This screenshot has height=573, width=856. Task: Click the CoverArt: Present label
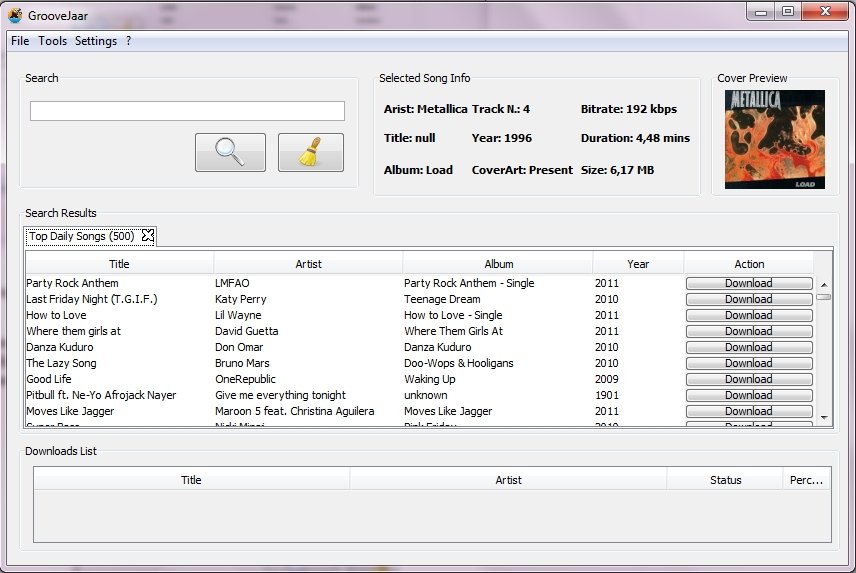(x=522, y=170)
